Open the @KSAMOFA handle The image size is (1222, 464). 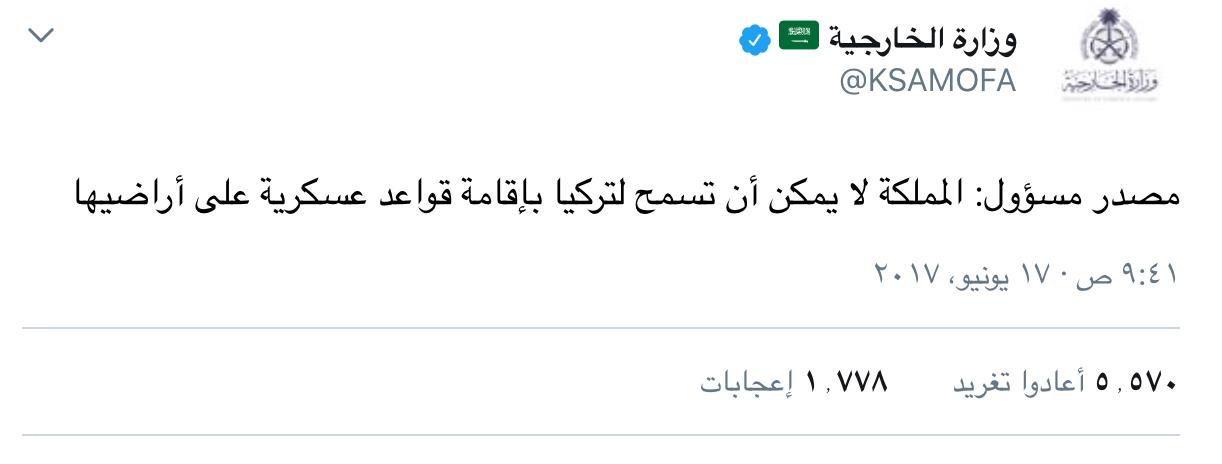coord(927,82)
